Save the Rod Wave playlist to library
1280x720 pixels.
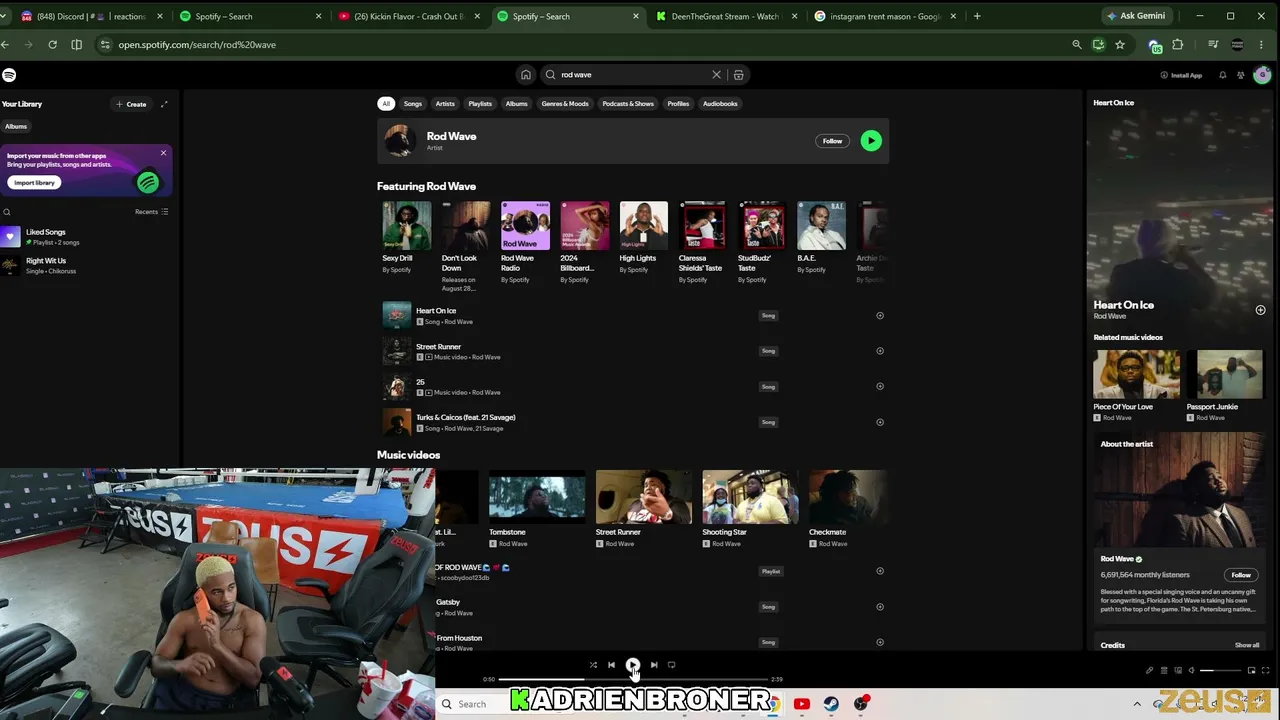[880, 571]
